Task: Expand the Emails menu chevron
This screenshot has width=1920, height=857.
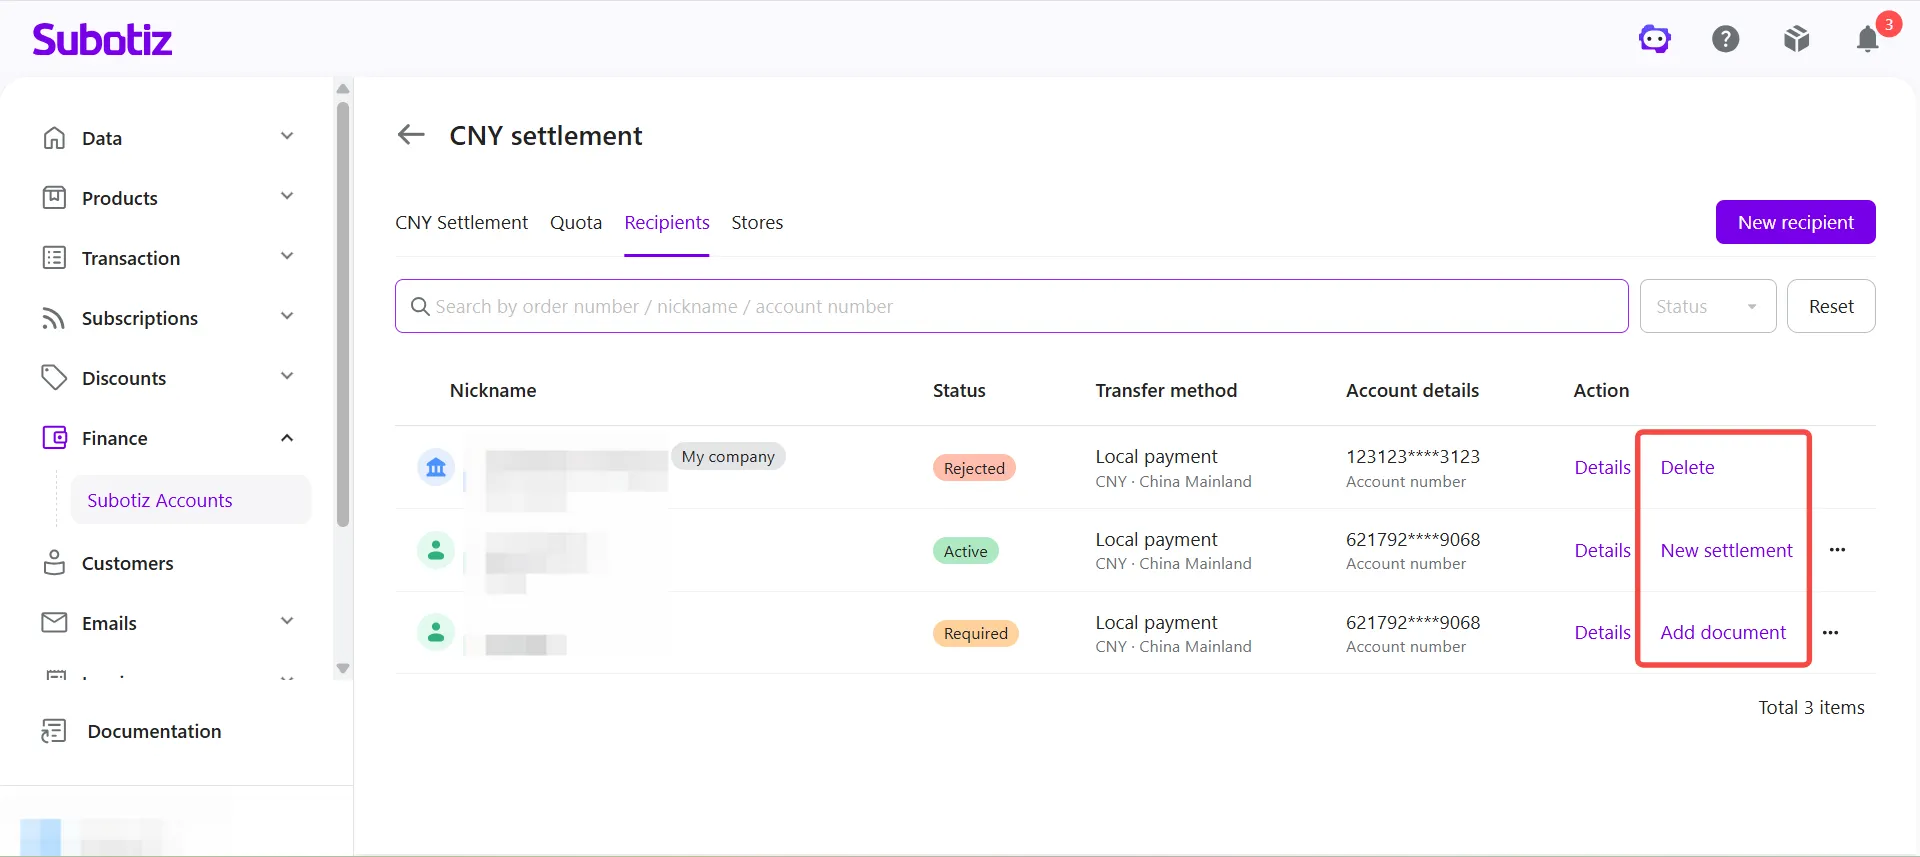Action: 287,621
